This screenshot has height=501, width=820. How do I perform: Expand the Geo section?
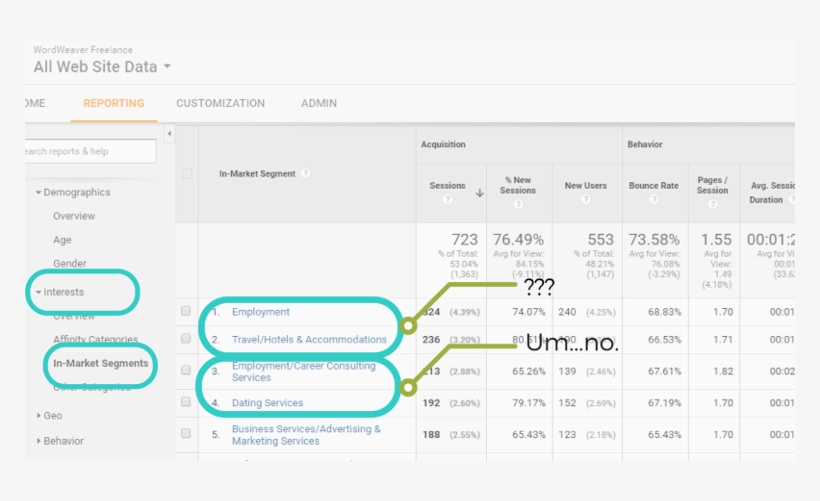(49, 415)
